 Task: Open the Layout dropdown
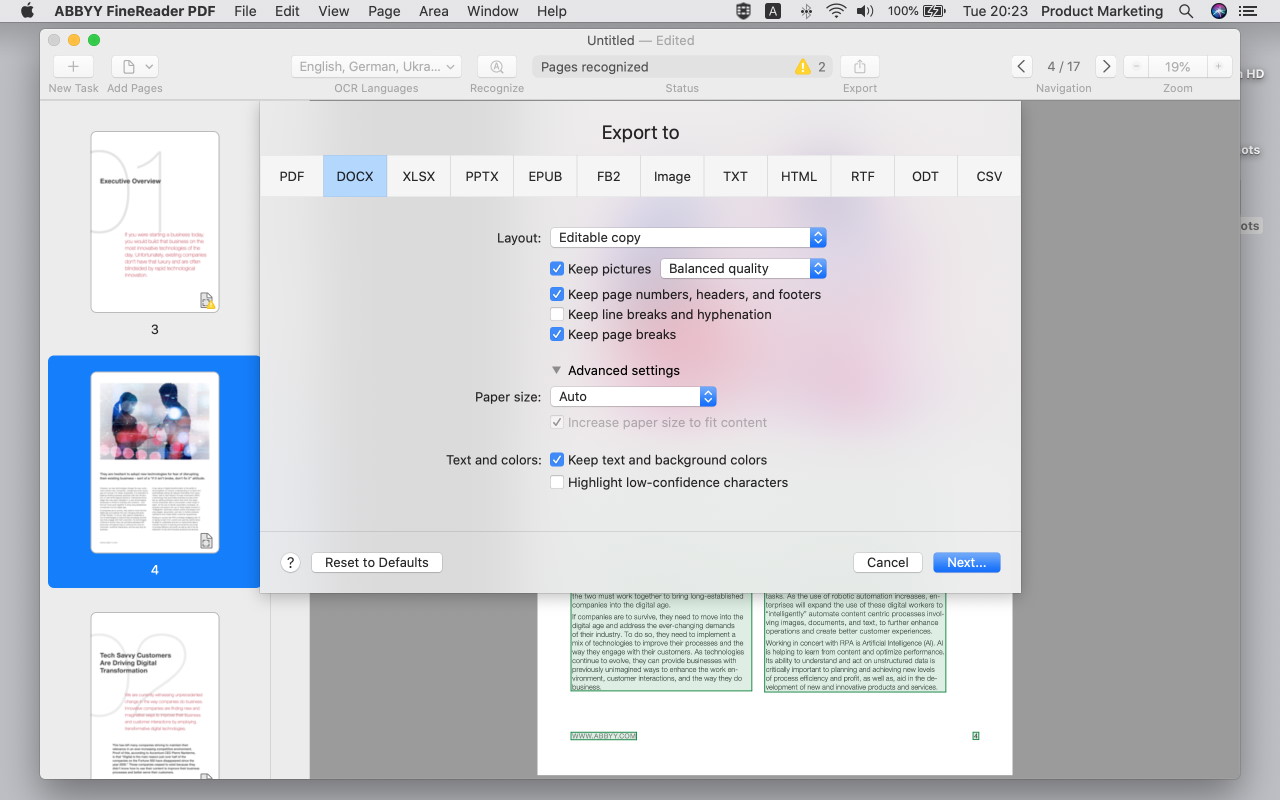pyautogui.click(x=688, y=237)
